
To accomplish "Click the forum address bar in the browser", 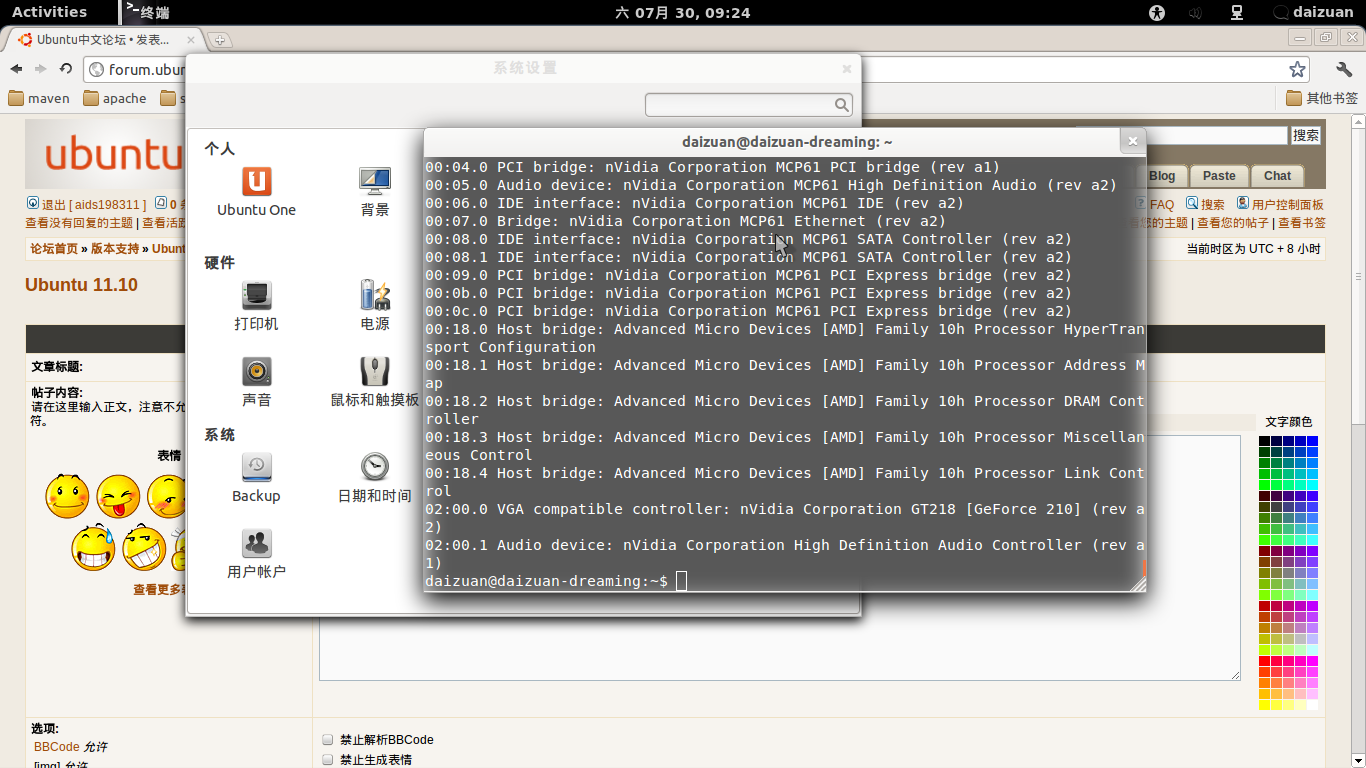I will [697, 69].
